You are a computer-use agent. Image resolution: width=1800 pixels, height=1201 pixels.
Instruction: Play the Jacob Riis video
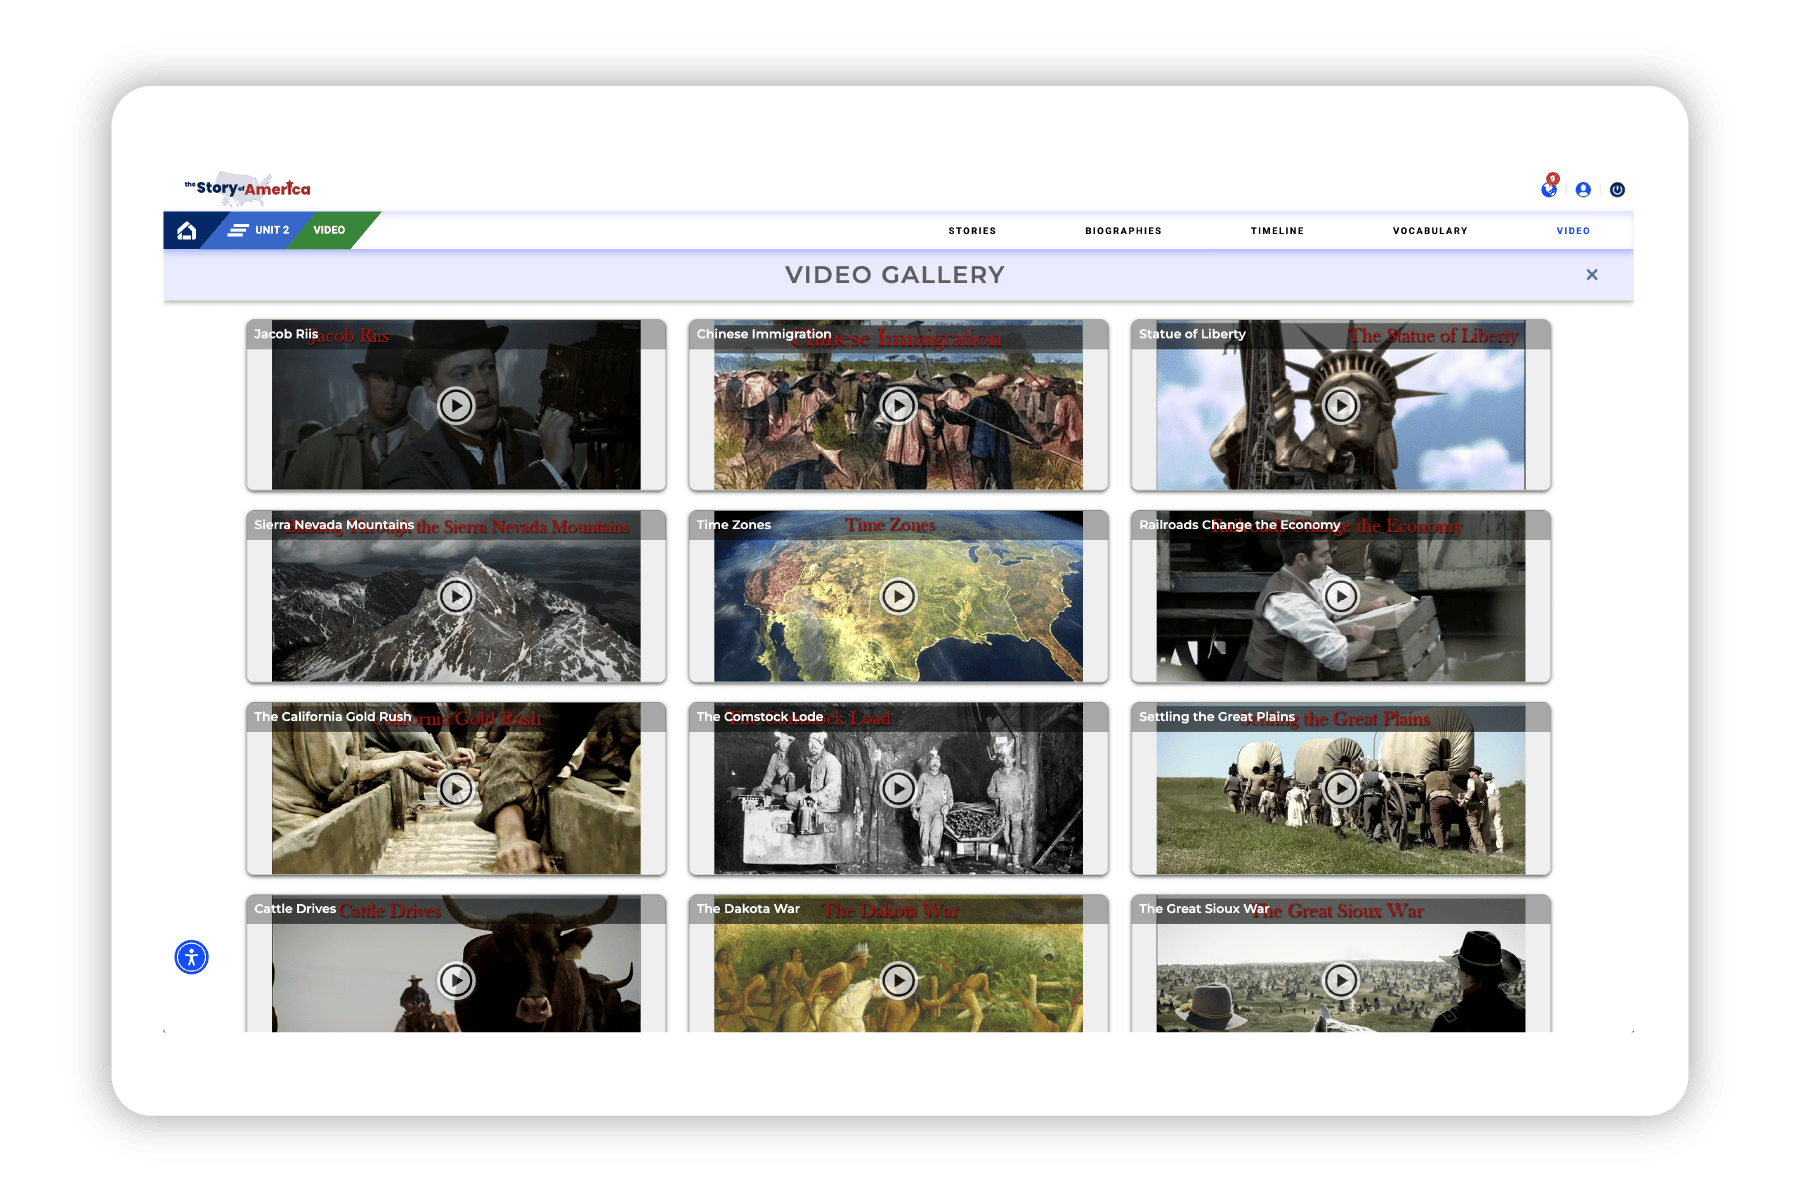(x=456, y=406)
